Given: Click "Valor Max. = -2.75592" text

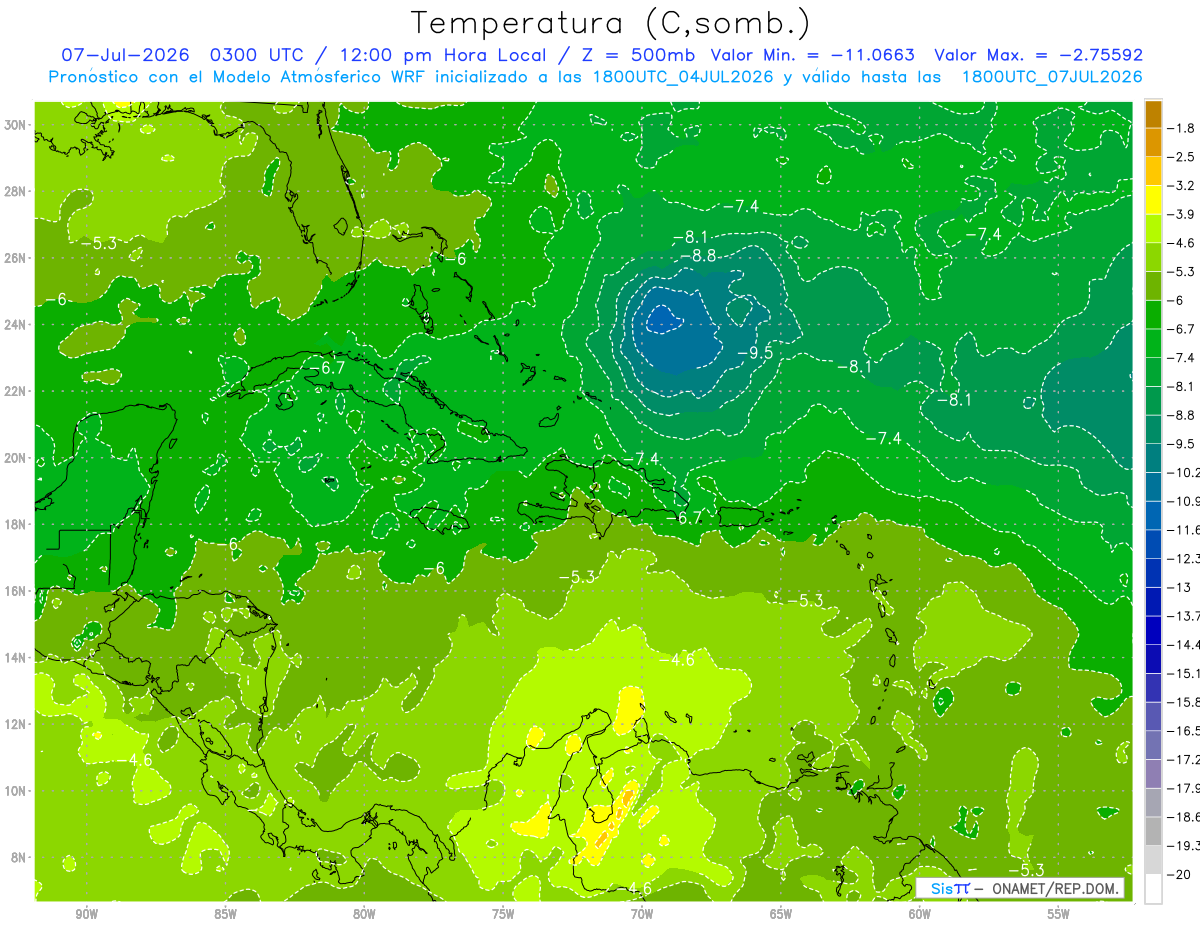Looking at the screenshot, I should (1039, 55).
